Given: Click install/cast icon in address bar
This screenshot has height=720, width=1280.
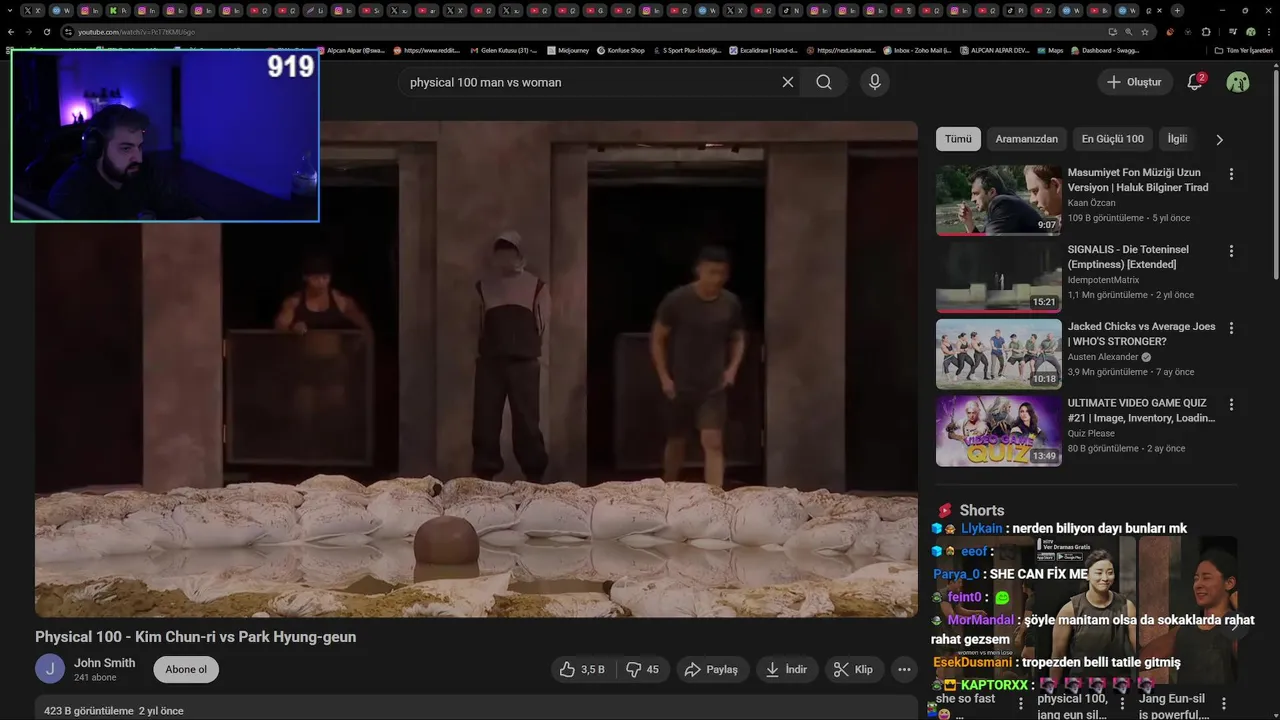Looking at the screenshot, I should coord(1113,32).
